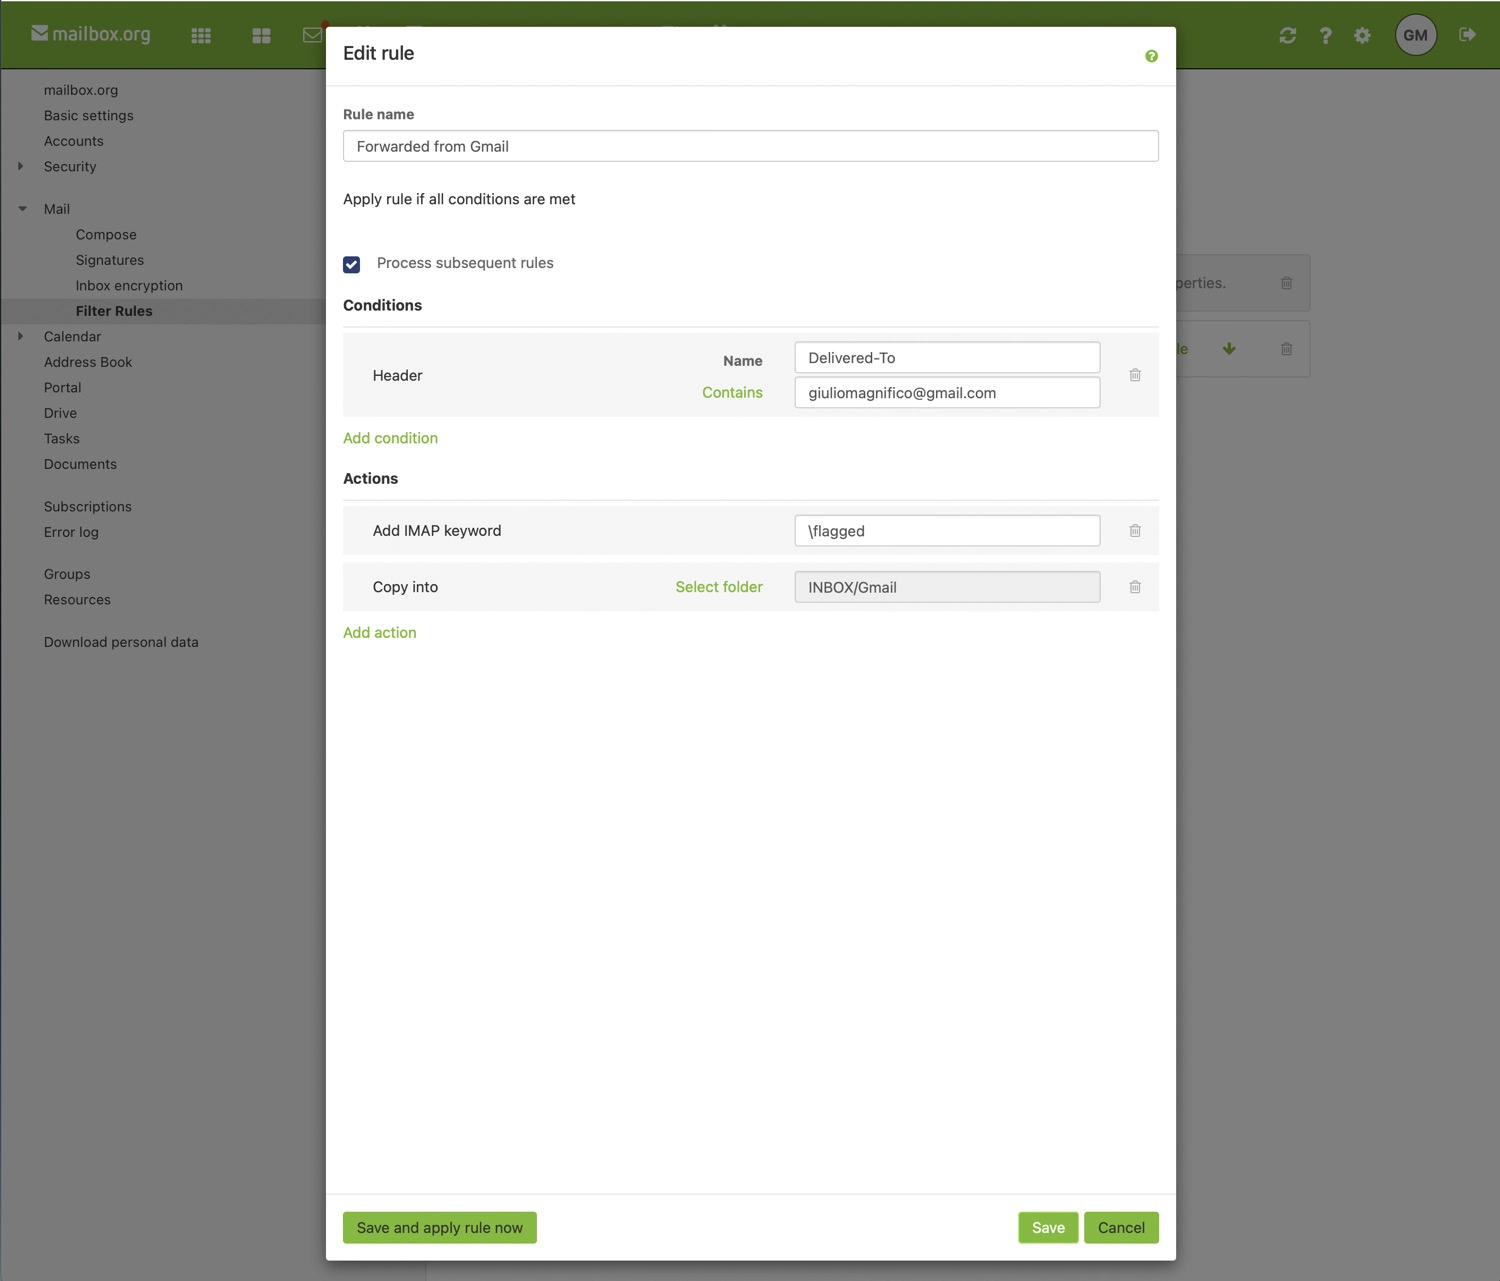The image size is (1500, 1281).
Task: Click Add condition link
Action: coord(390,438)
